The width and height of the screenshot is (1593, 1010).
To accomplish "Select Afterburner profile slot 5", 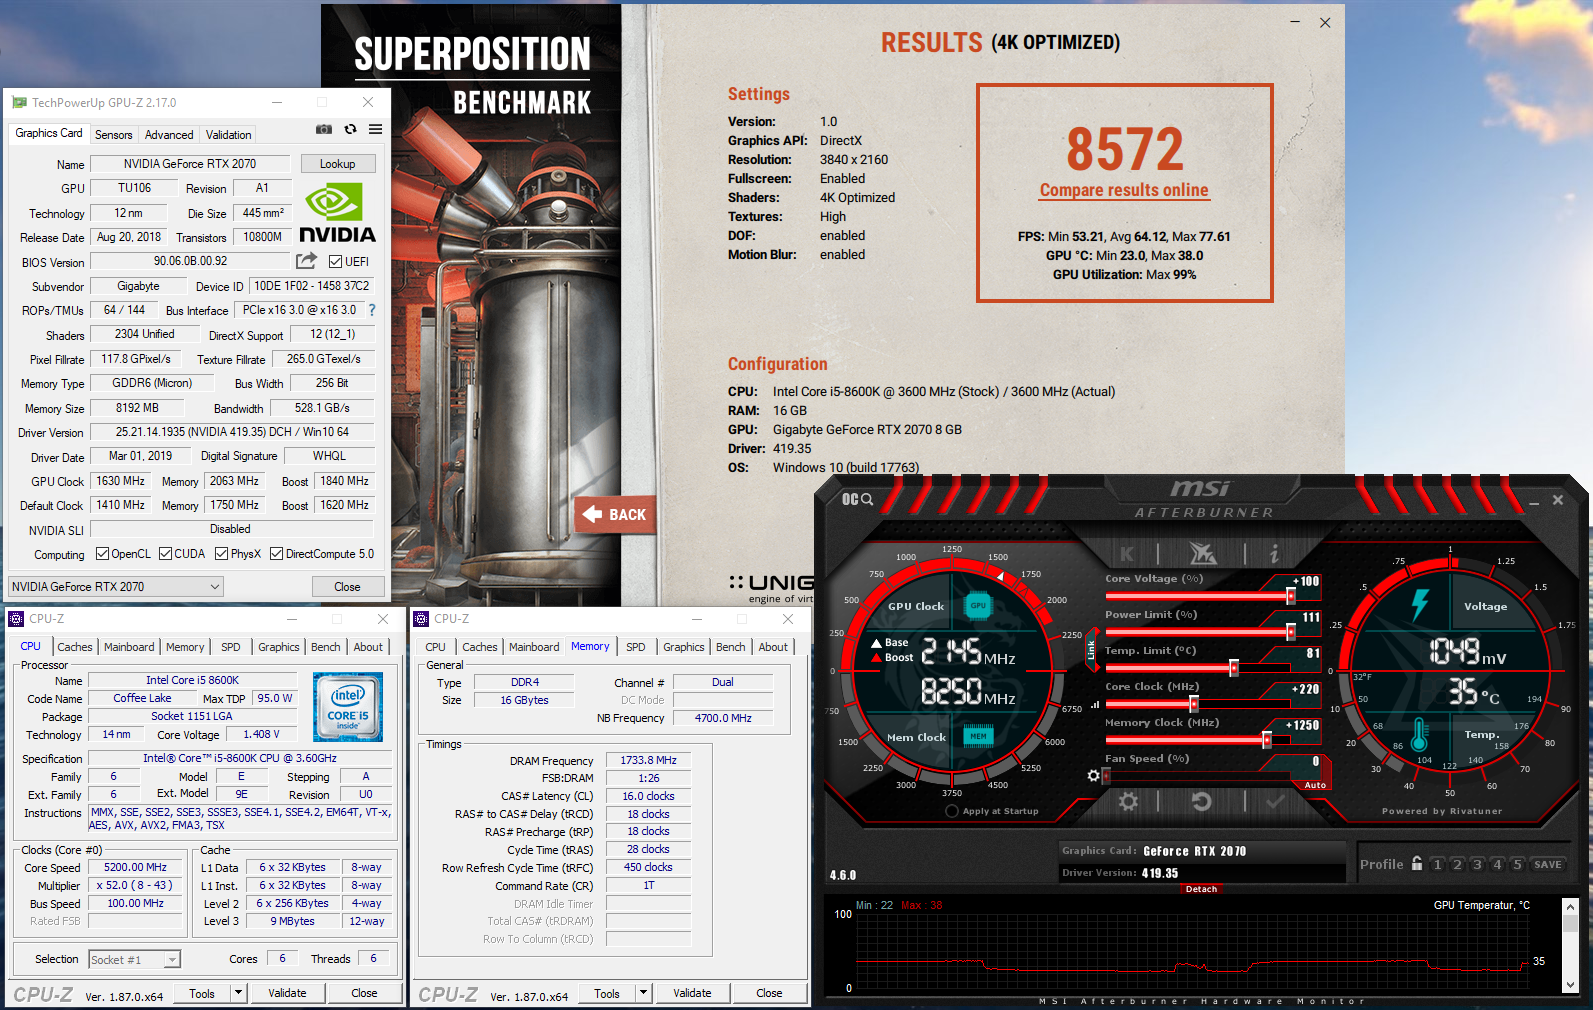I will point(1517,864).
